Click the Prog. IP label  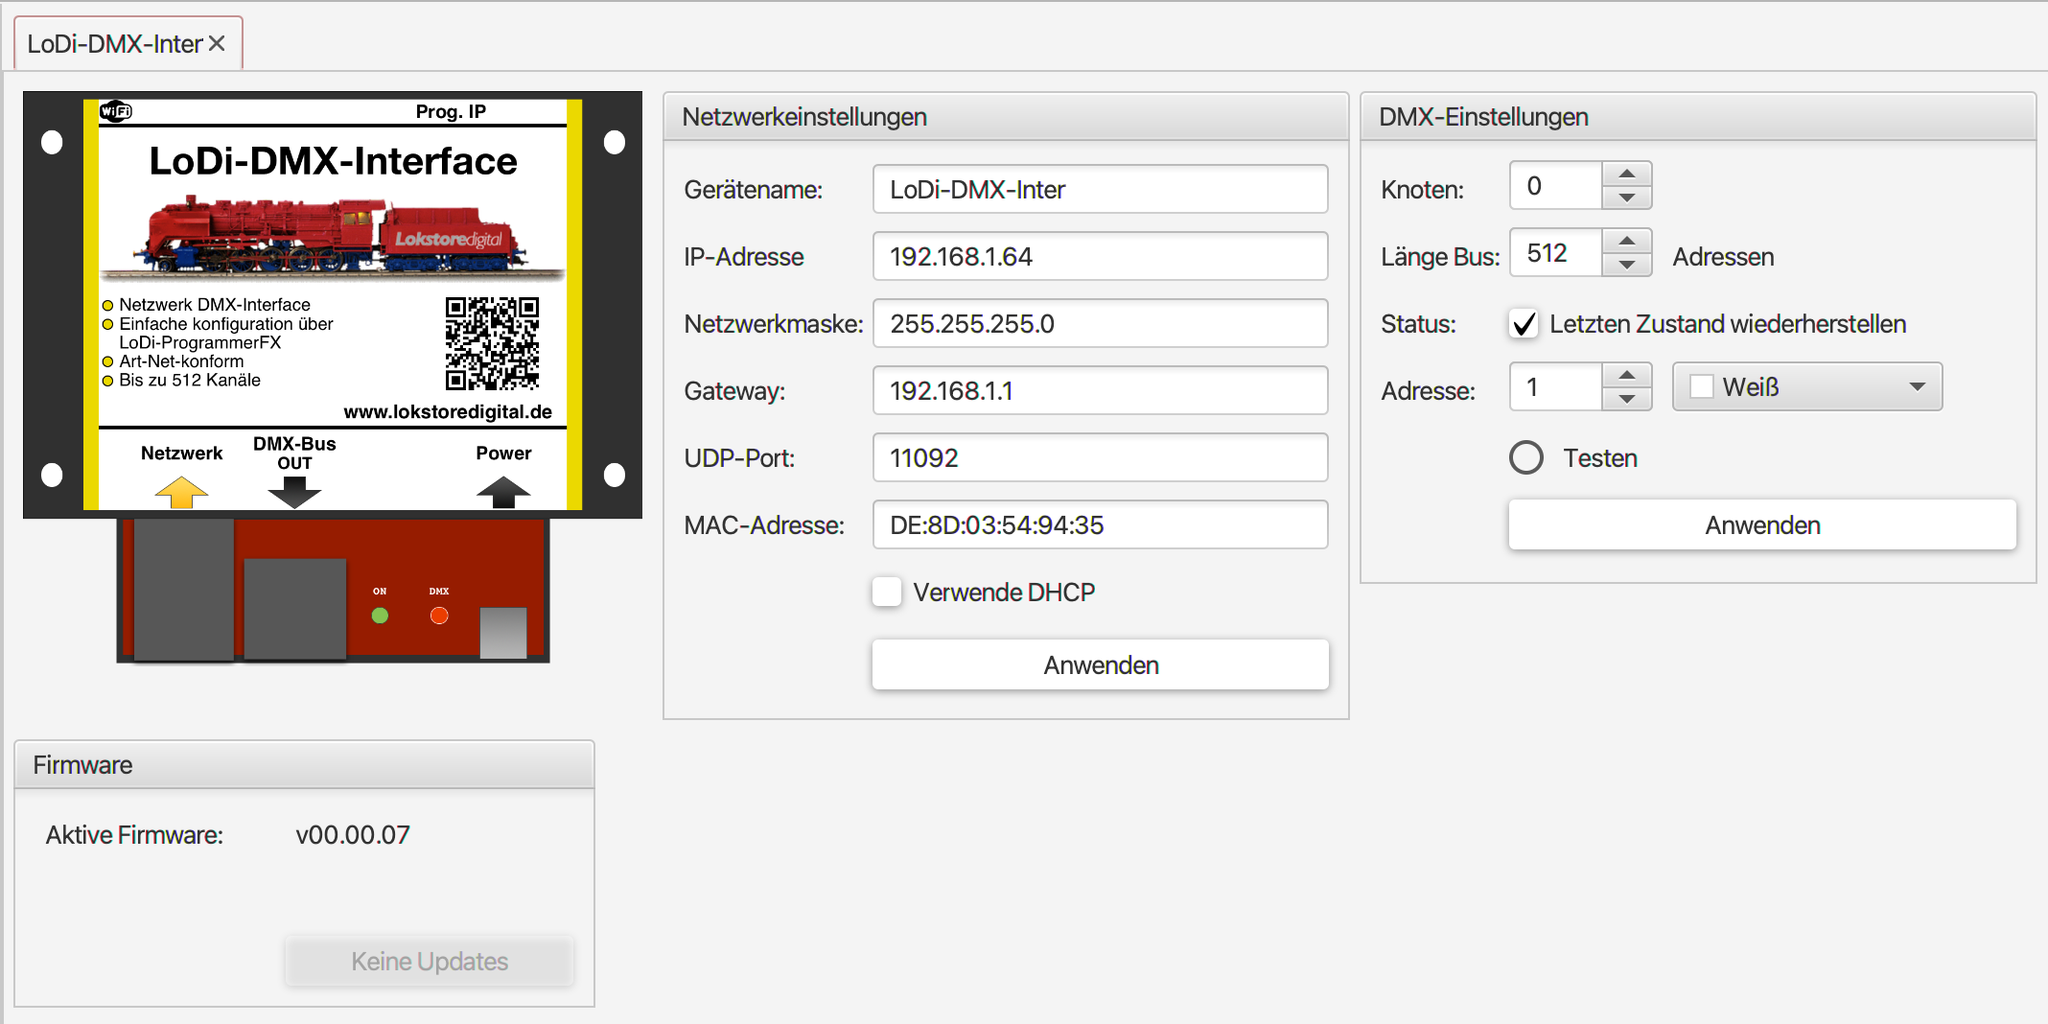pos(451,111)
